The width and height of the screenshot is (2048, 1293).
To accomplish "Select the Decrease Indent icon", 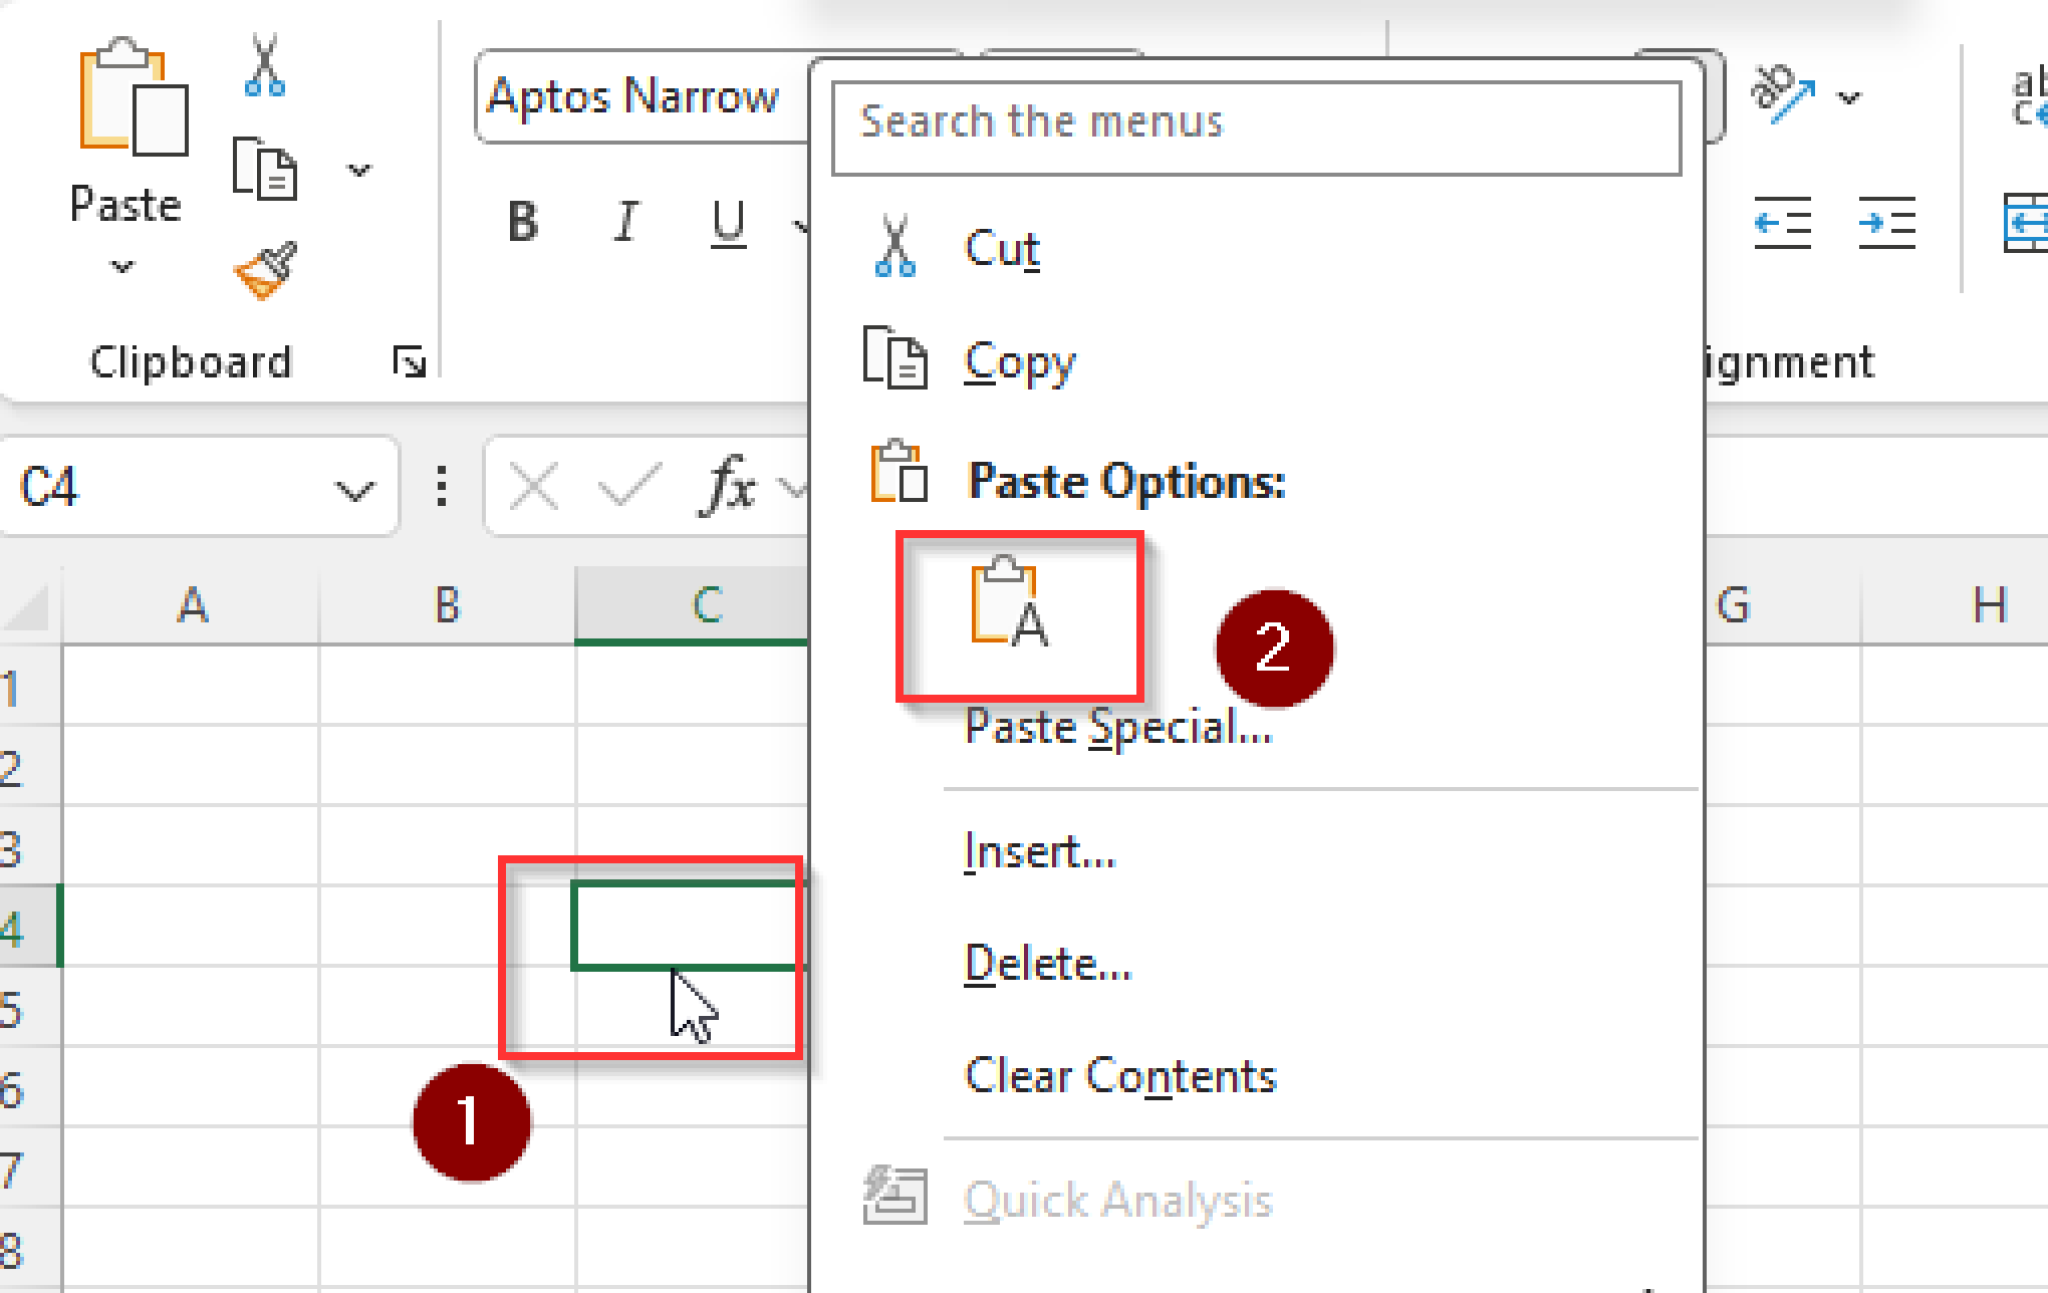I will pyautogui.click(x=1783, y=222).
